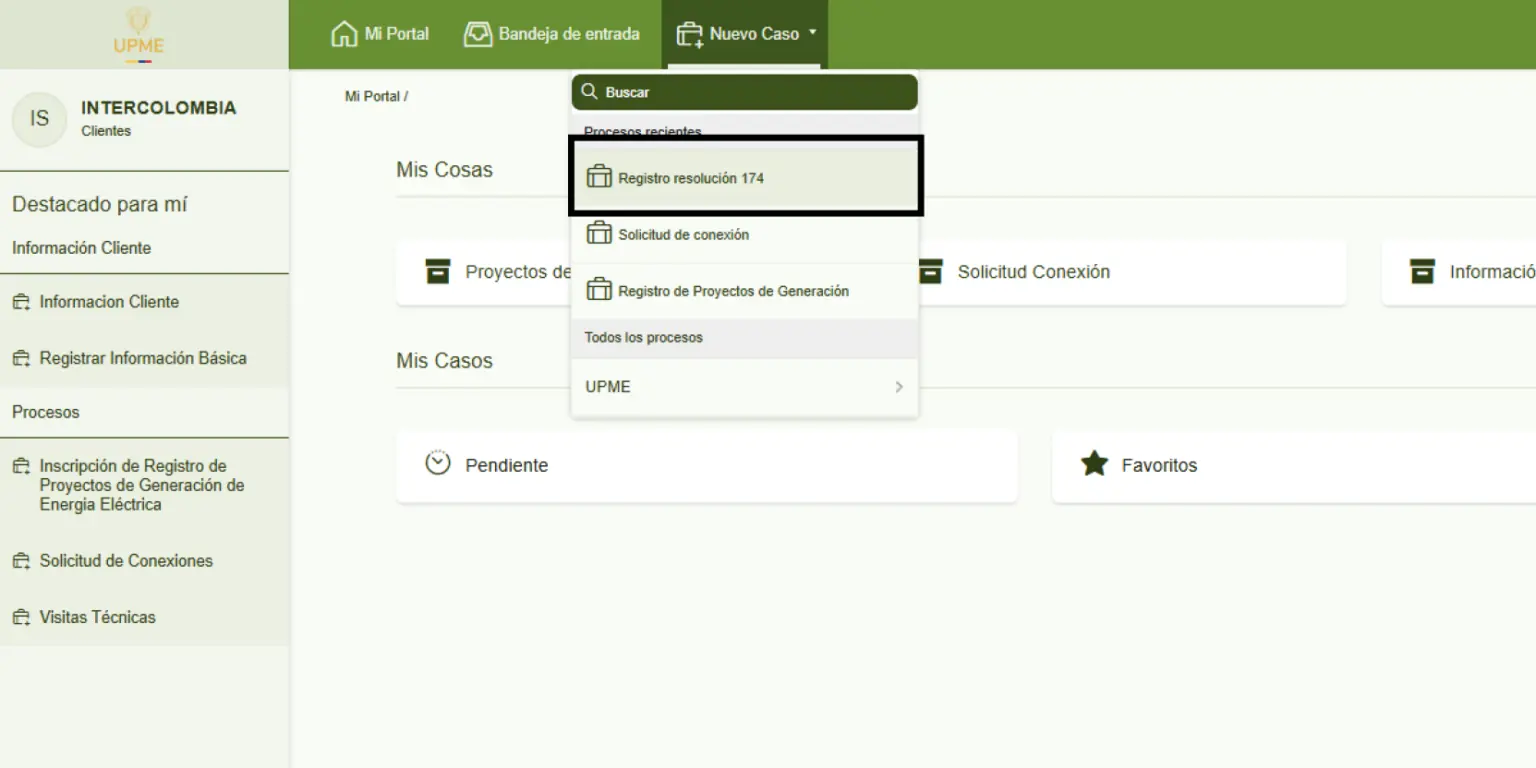Choose Solicitud de conexión from menu
The height and width of the screenshot is (768, 1536).
click(683, 235)
